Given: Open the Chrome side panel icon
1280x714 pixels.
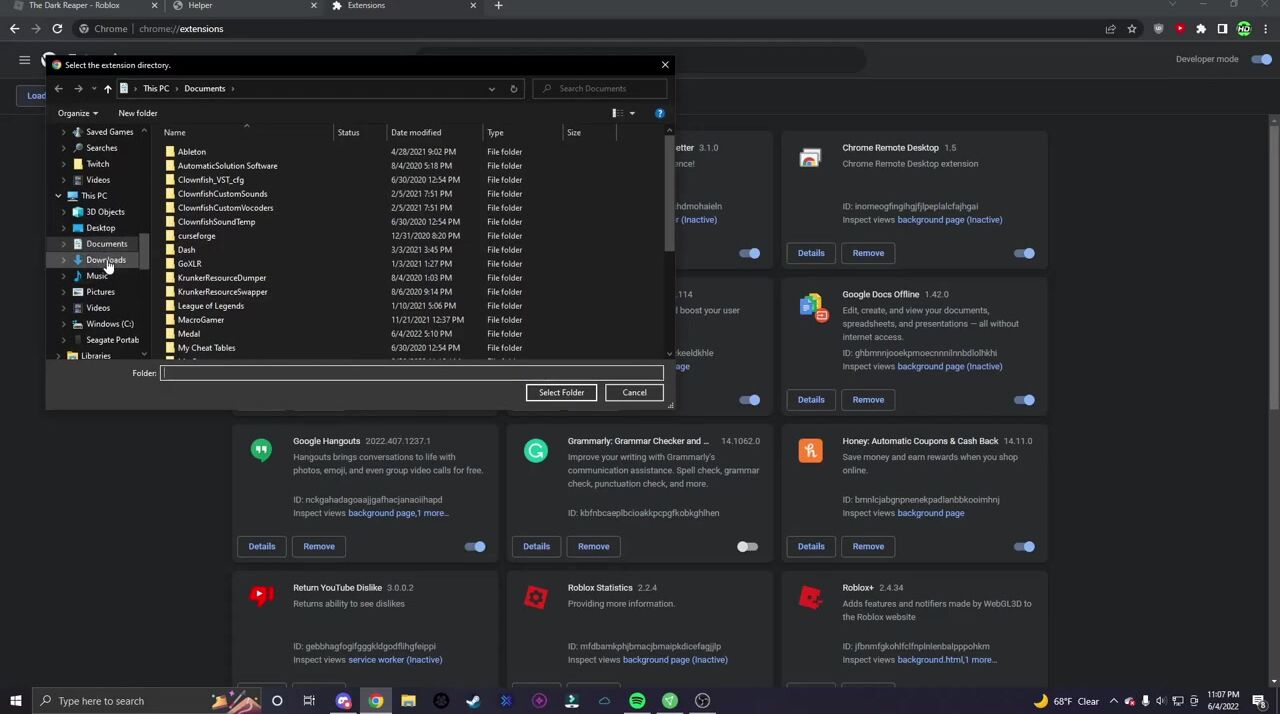Looking at the screenshot, I should pyautogui.click(x=1222, y=29).
